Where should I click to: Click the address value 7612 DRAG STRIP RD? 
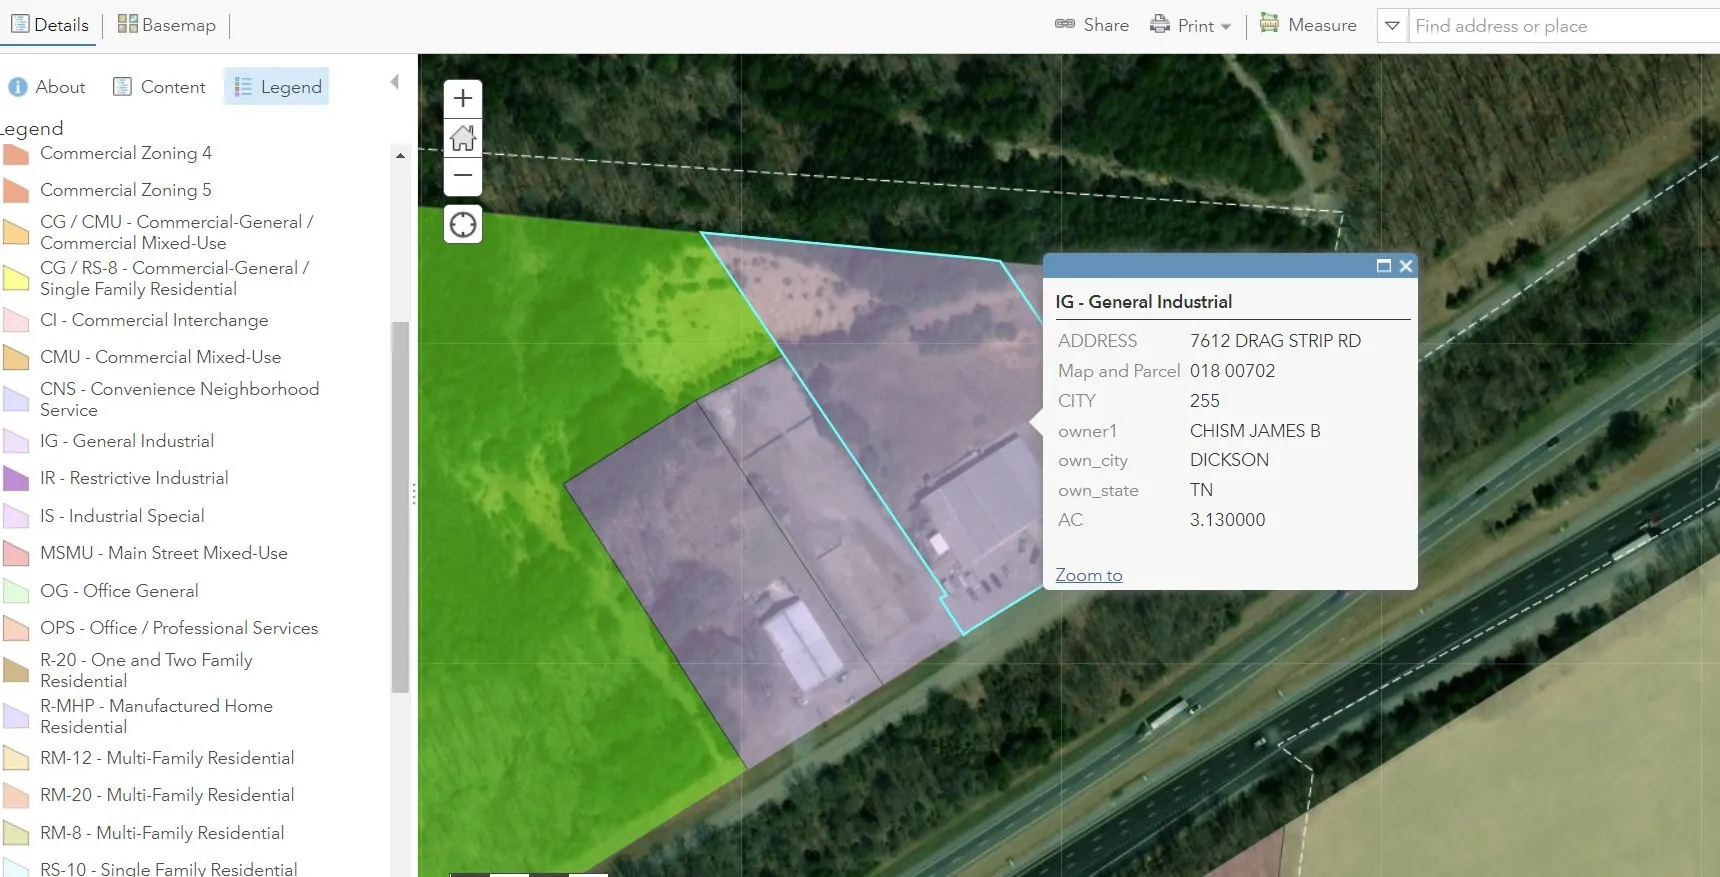pyautogui.click(x=1275, y=341)
